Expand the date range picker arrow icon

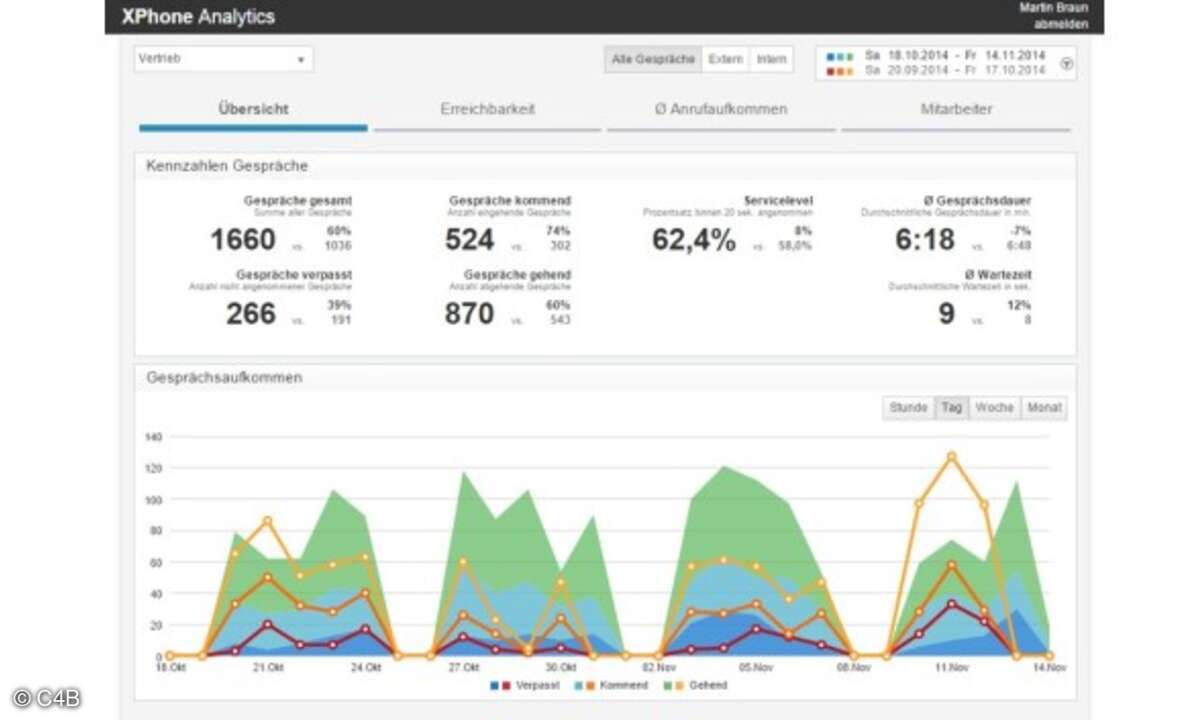pyautogui.click(x=1066, y=63)
